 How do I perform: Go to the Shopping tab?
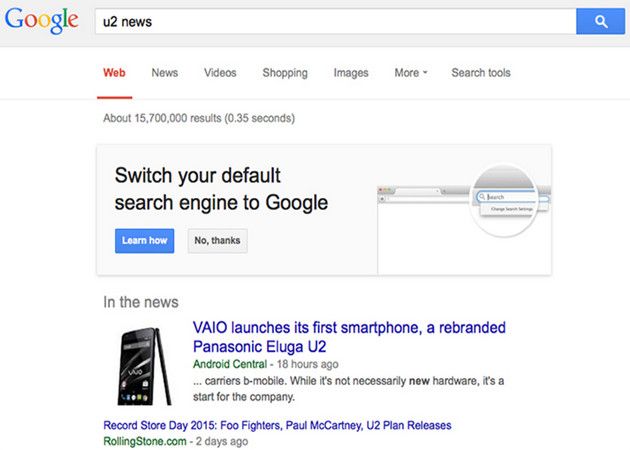point(285,73)
